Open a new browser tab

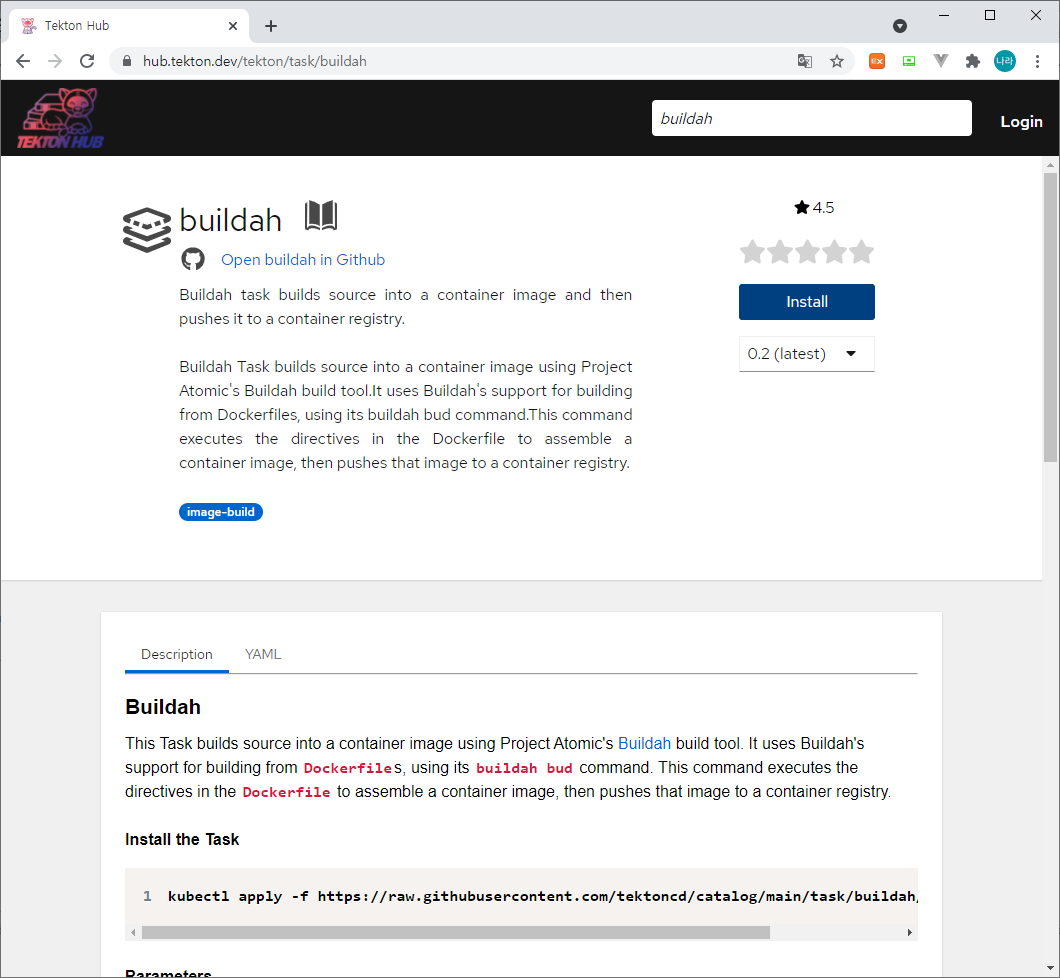coord(270,26)
